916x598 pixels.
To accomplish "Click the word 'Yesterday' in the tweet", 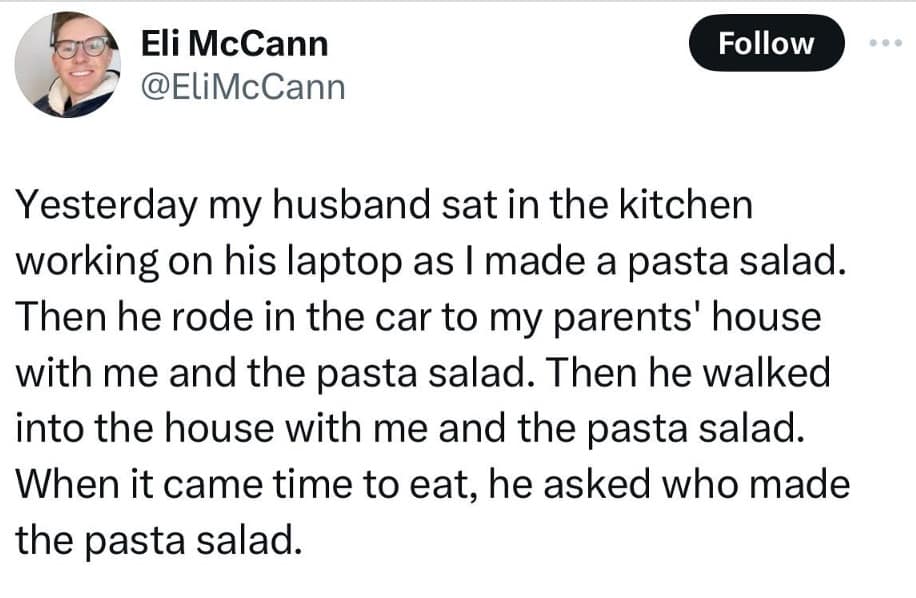I will click(x=106, y=205).
